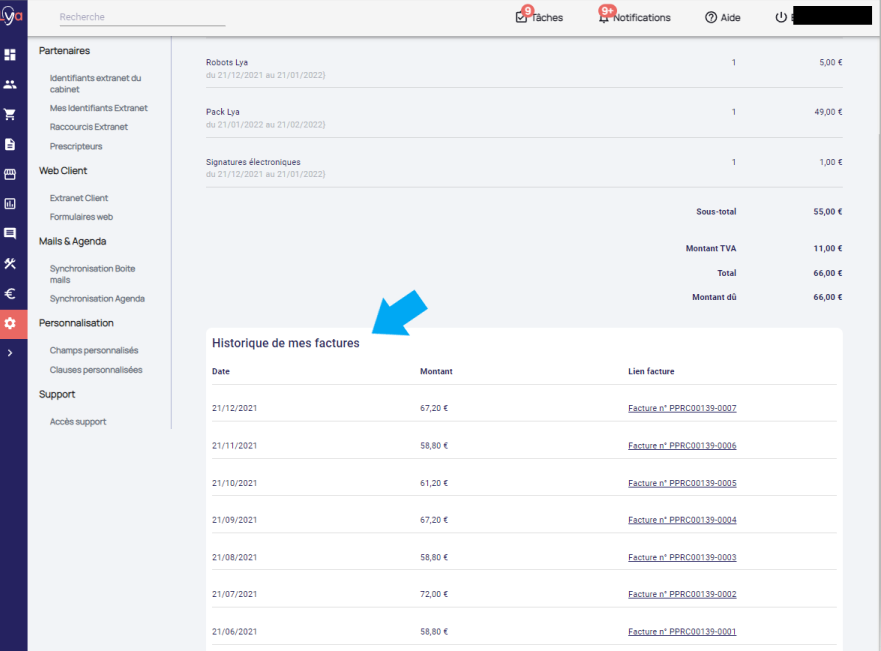Select the Partenaires section heading
The image size is (881, 651).
click(64, 51)
